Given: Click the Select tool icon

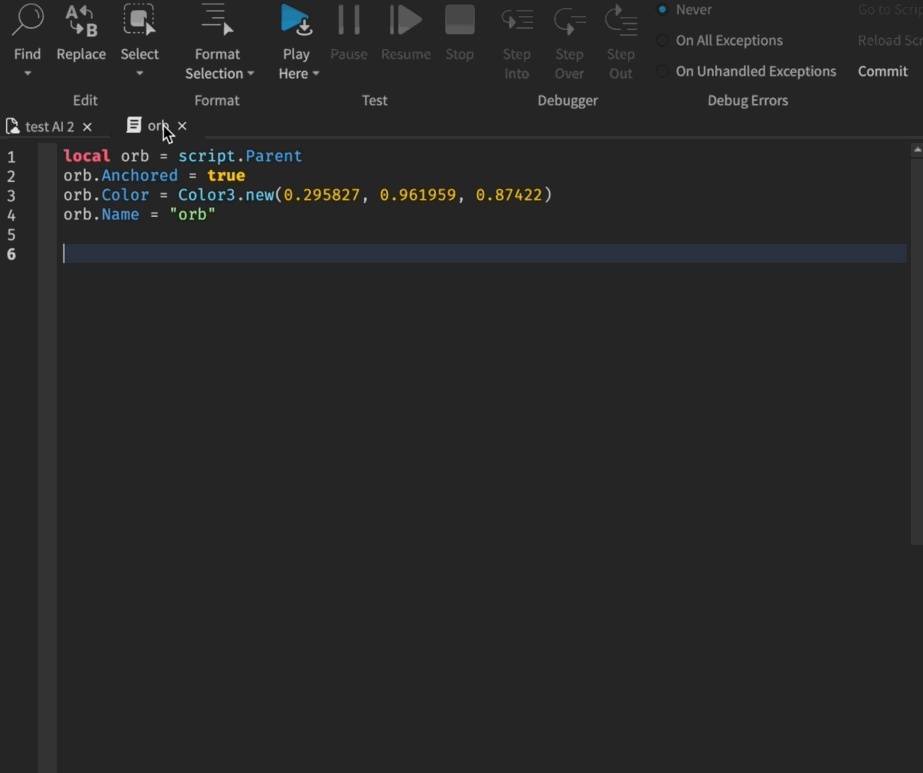Looking at the screenshot, I should pyautogui.click(x=139, y=21).
